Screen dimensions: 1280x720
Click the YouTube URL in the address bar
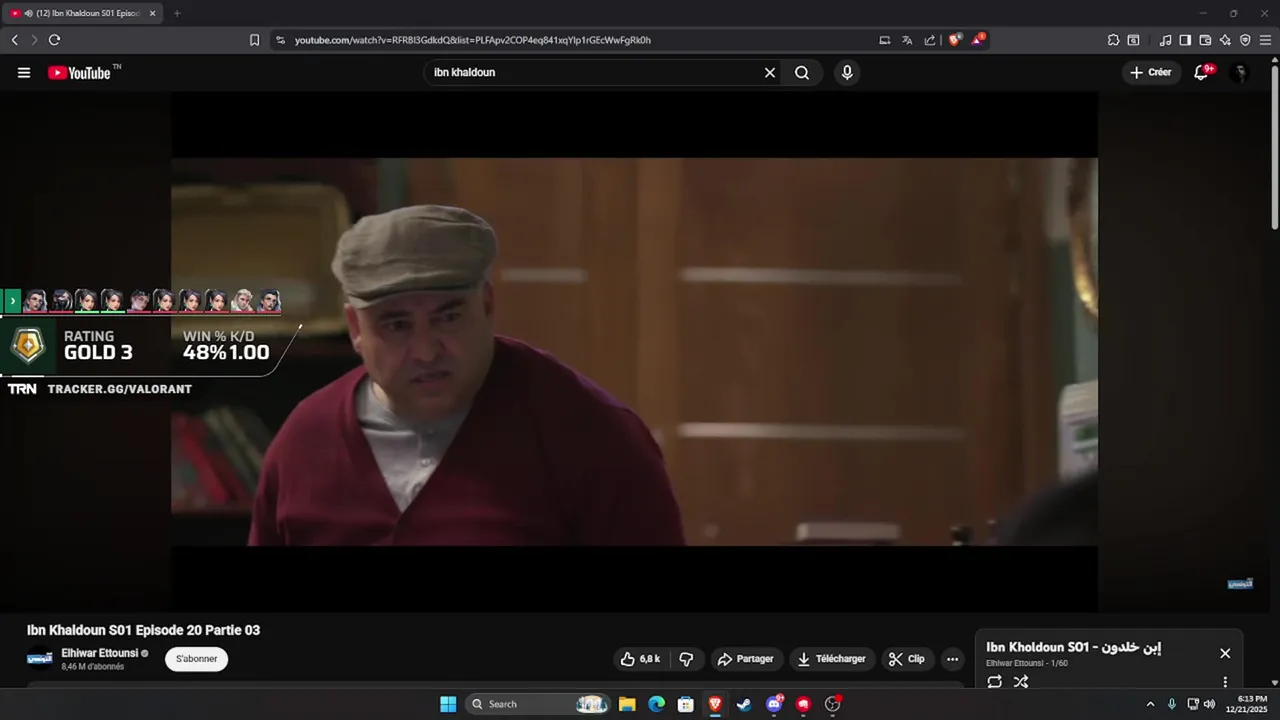click(x=472, y=40)
